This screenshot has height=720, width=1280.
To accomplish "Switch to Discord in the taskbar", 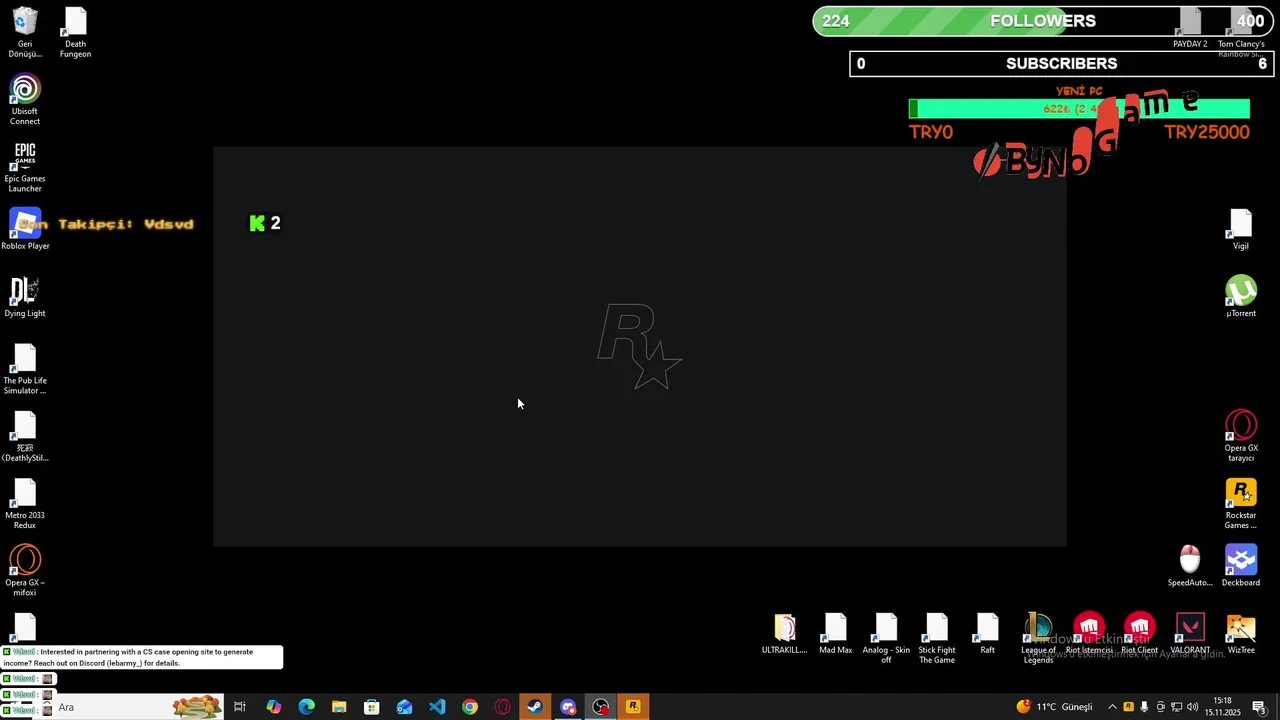I will pos(568,707).
